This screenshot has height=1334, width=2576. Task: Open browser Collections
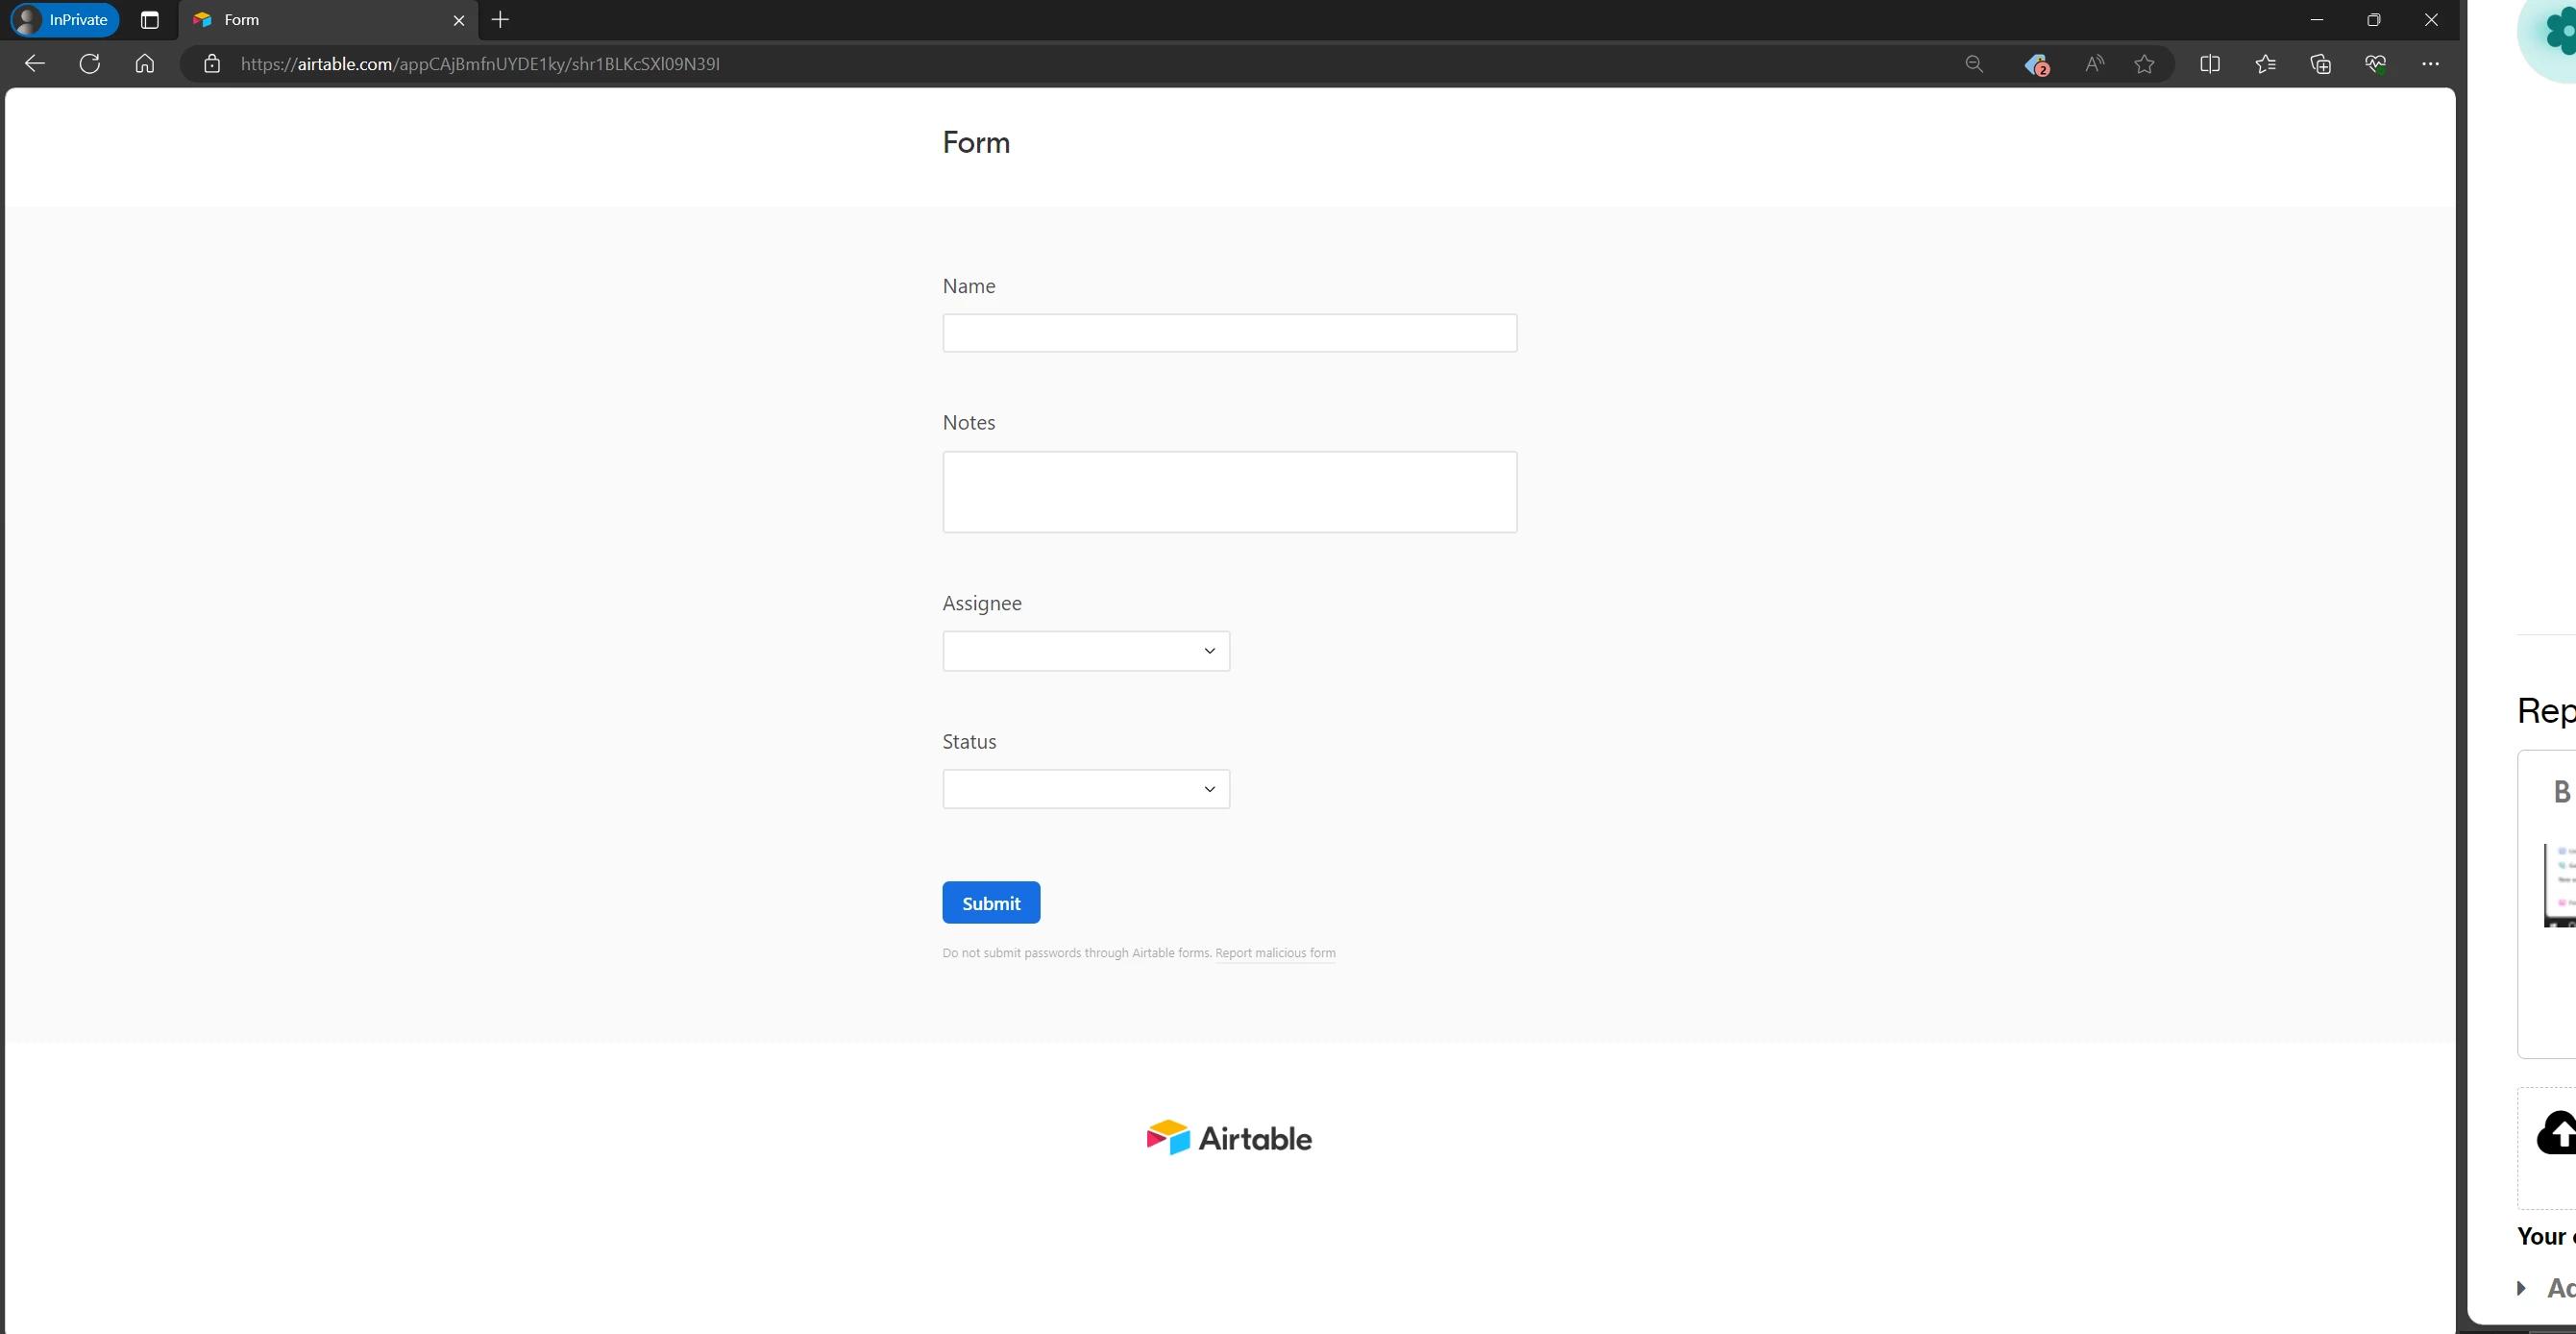(2321, 64)
